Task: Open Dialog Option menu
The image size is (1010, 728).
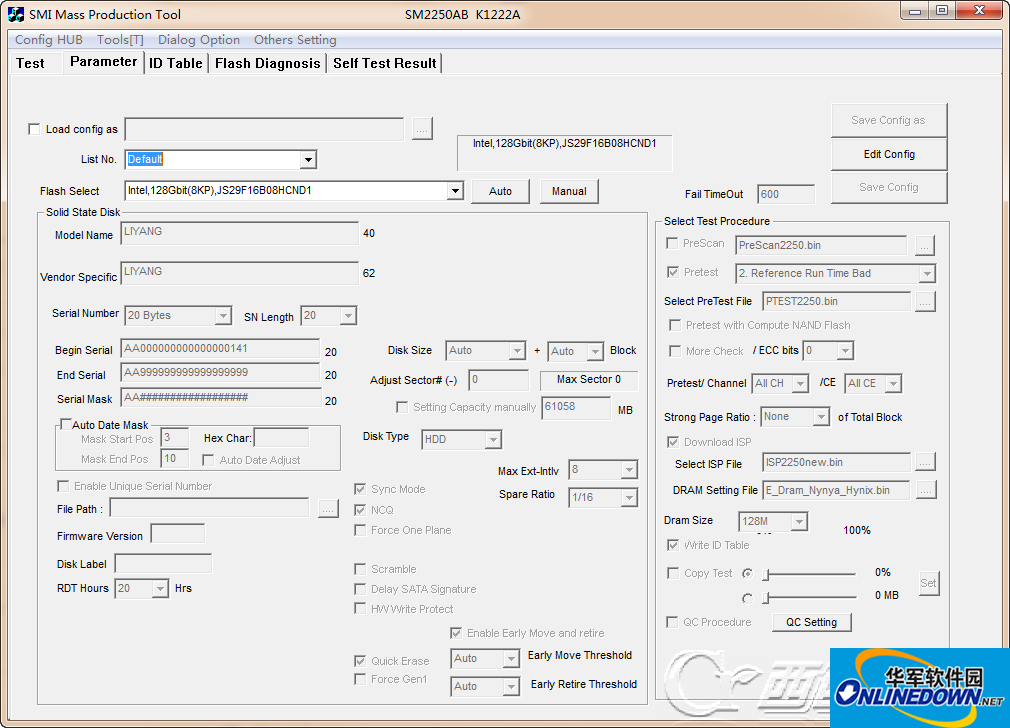Action: pyautogui.click(x=199, y=40)
